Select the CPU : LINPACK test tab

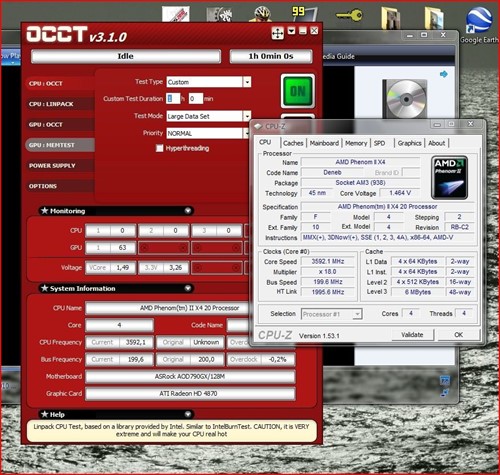pos(60,104)
